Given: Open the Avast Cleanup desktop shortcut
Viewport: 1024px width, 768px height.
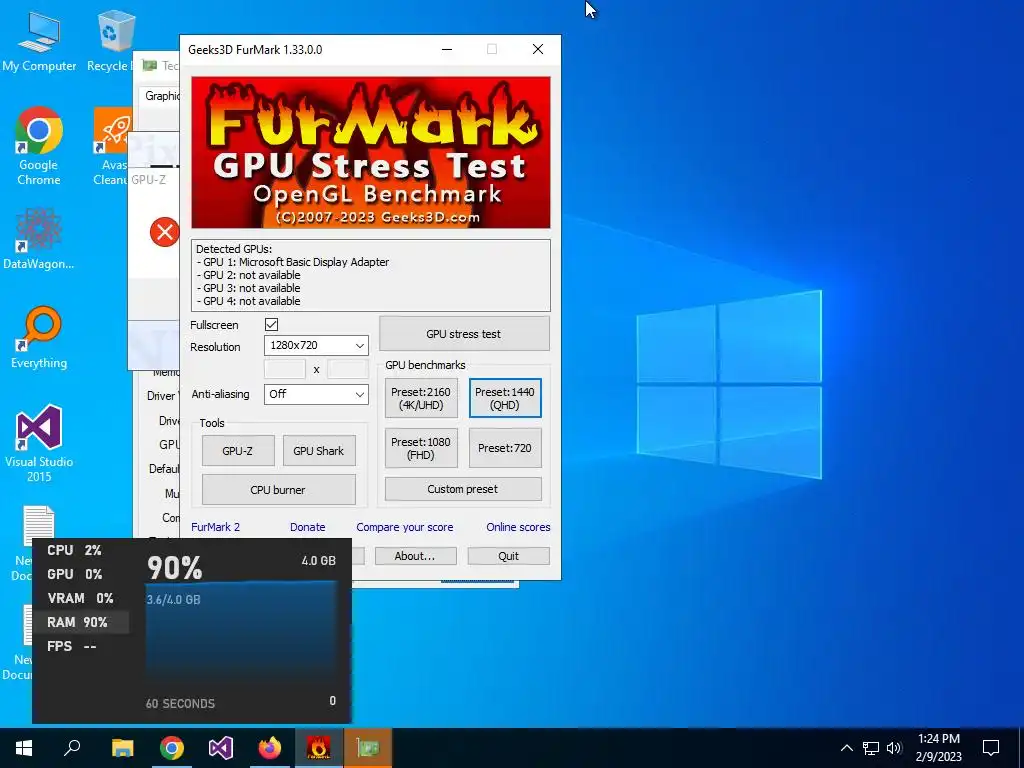Looking at the screenshot, I should point(111,146).
